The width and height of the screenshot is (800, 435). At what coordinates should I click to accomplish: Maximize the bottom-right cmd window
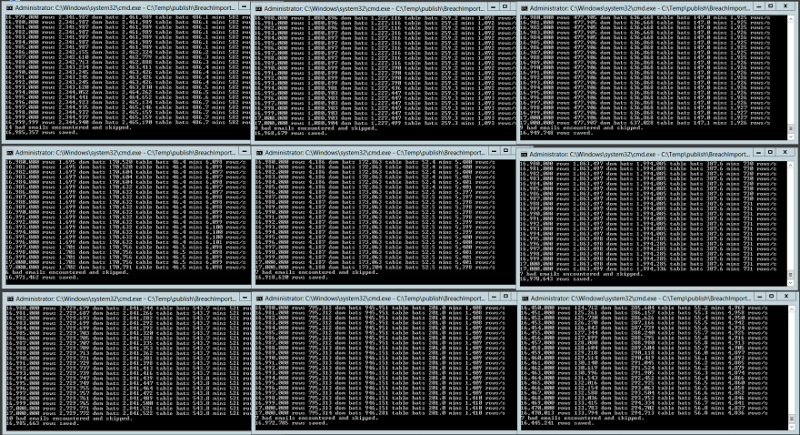[772, 296]
